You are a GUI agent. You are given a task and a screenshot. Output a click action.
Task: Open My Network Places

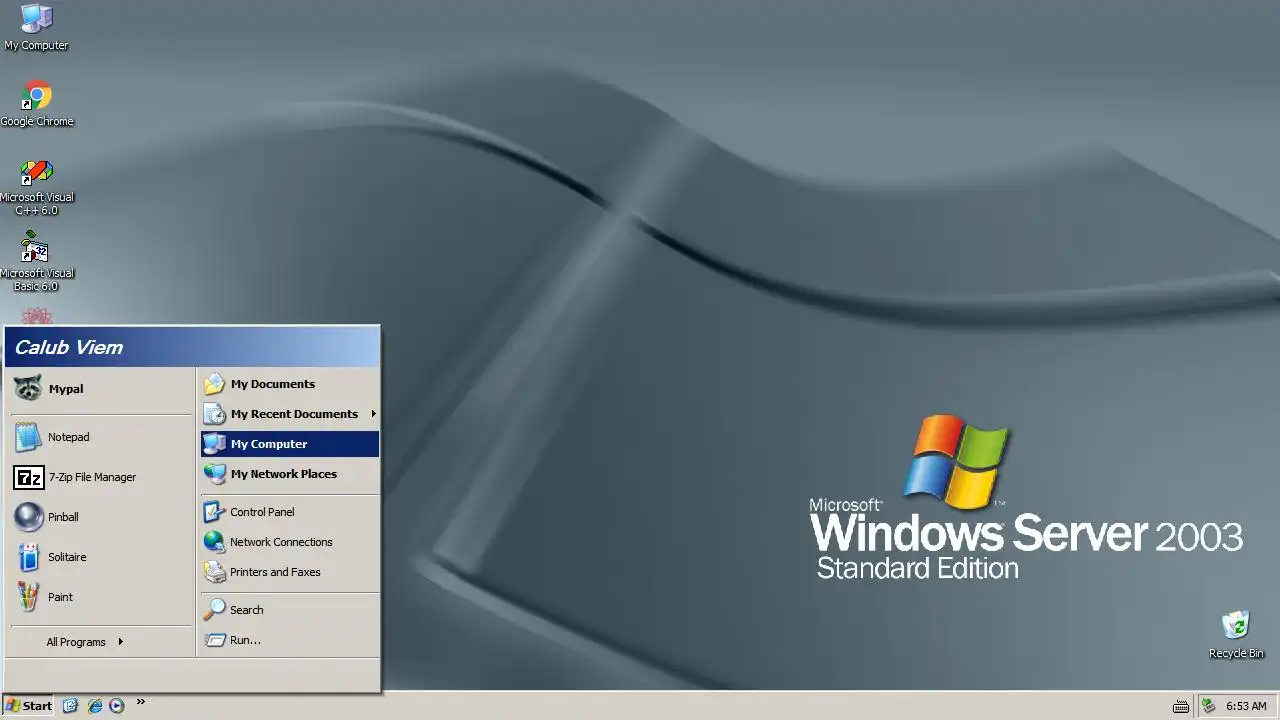tap(290, 474)
